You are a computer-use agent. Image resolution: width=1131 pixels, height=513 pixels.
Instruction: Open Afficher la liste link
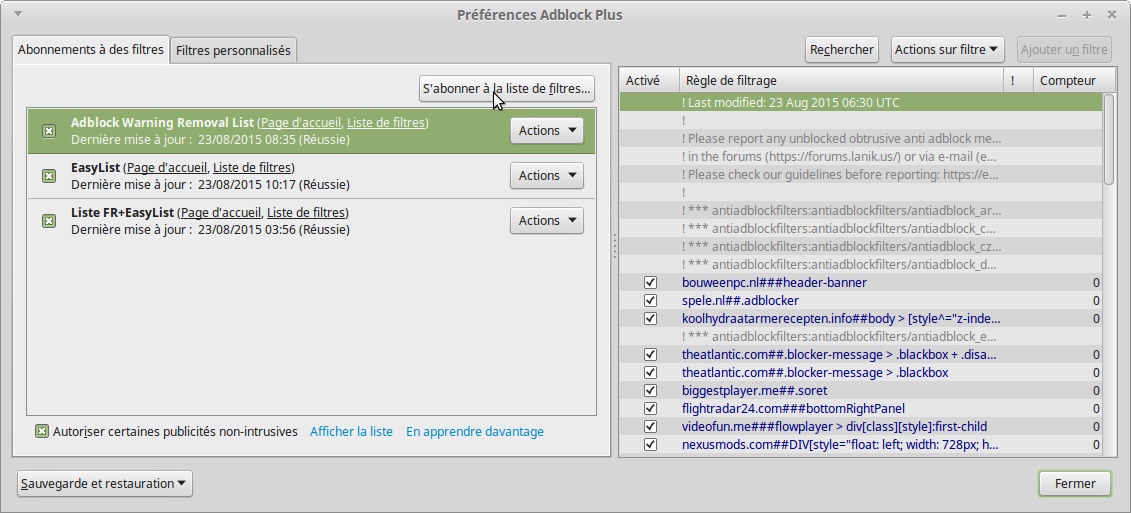[351, 431]
